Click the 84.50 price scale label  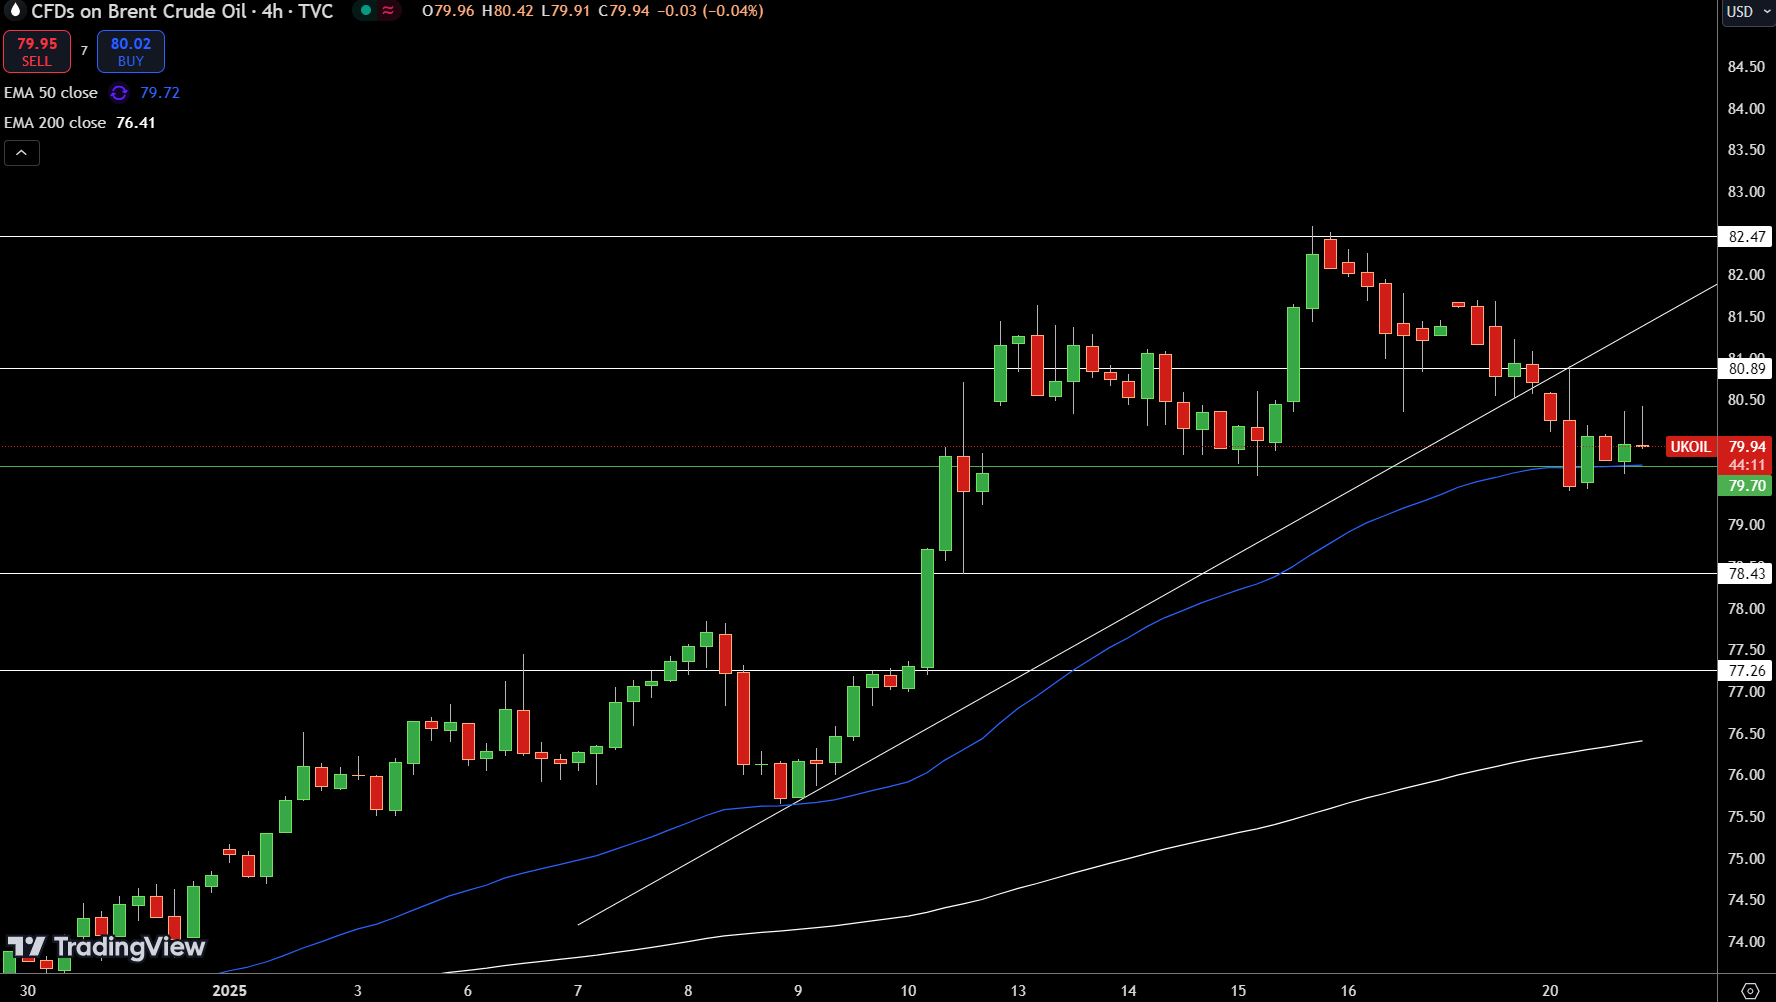tap(1746, 67)
